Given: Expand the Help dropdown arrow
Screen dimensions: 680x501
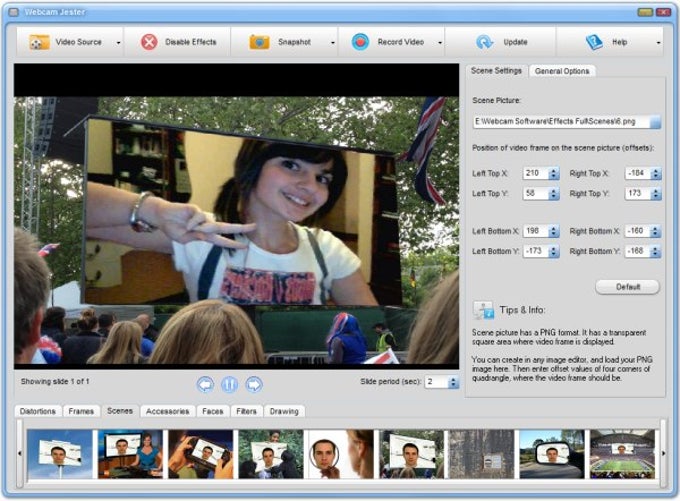Looking at the screenshot, I should click(x=658, y=43).
